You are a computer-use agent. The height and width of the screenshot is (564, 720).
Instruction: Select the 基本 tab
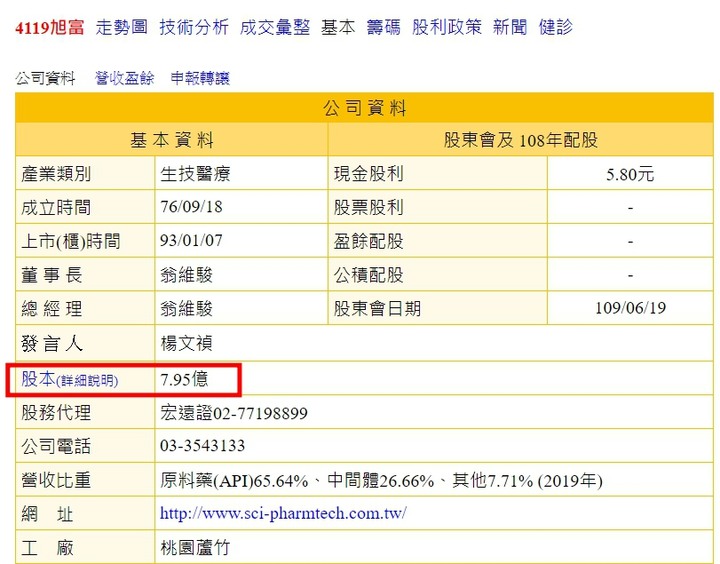click(338, 28)
